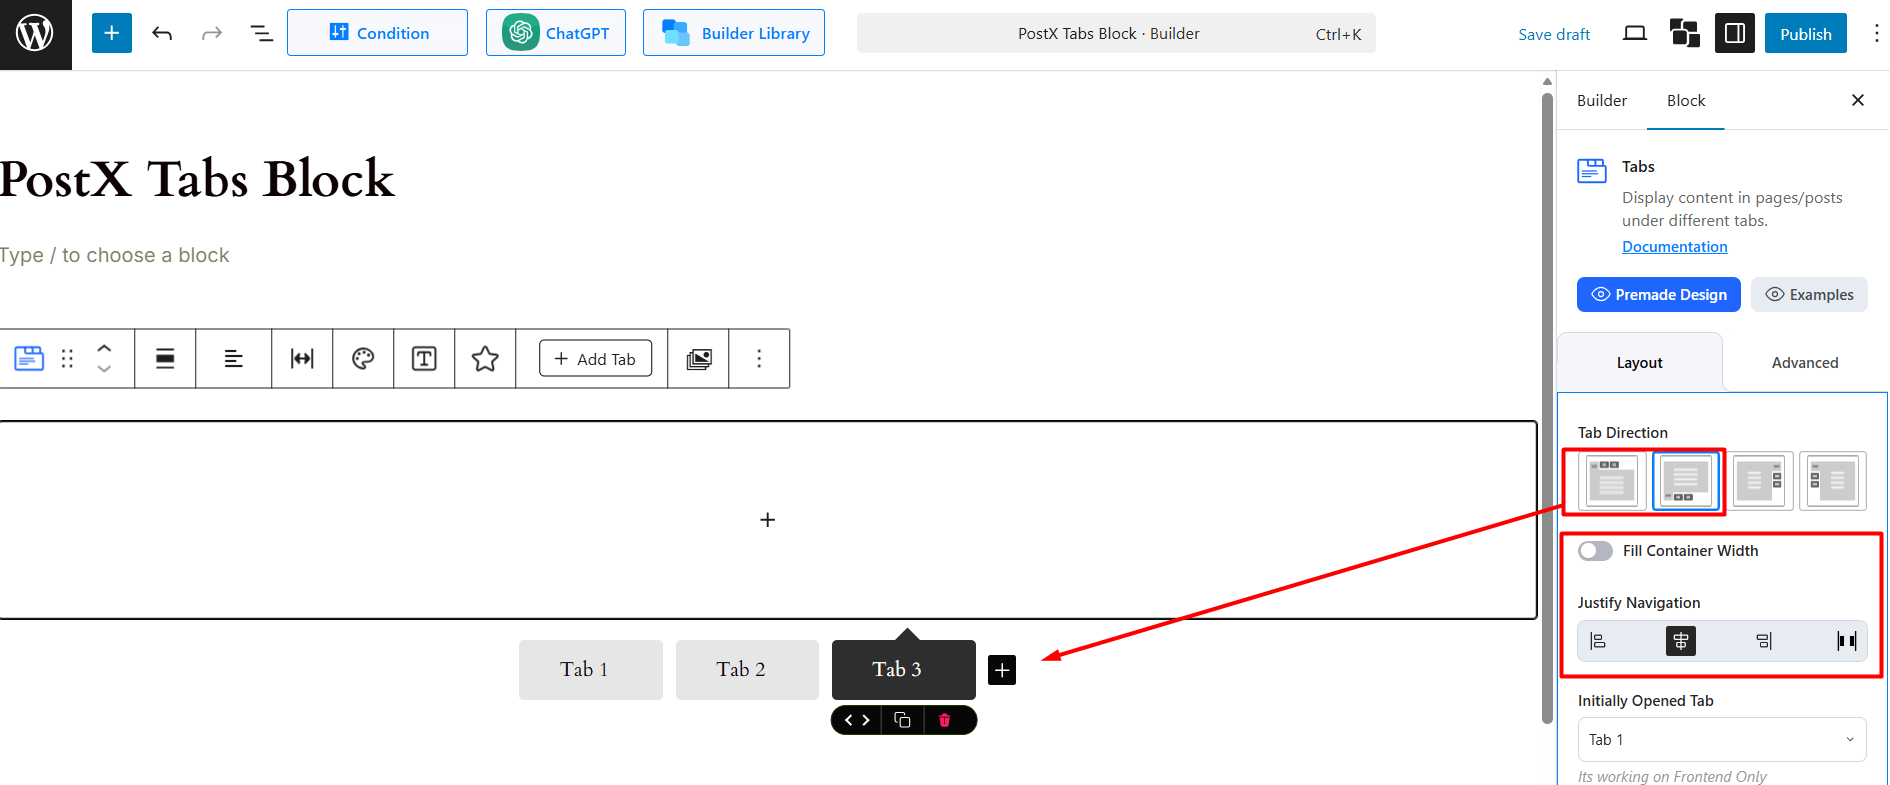The width and height of the screenshot is (1890, 785).
Task: Click the star icon in the block toolbar
Action: (485, 358)
